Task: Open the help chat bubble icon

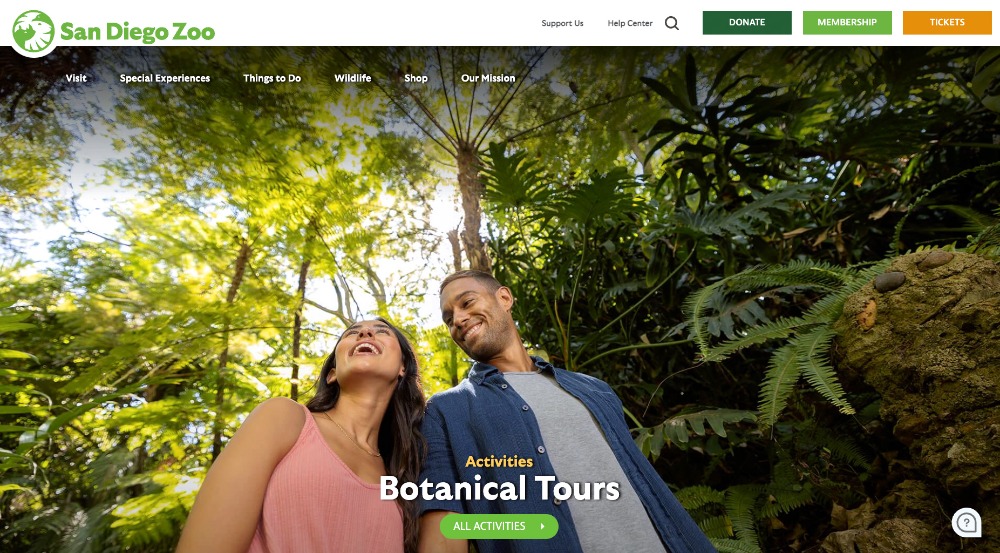Action: [967, 522]
